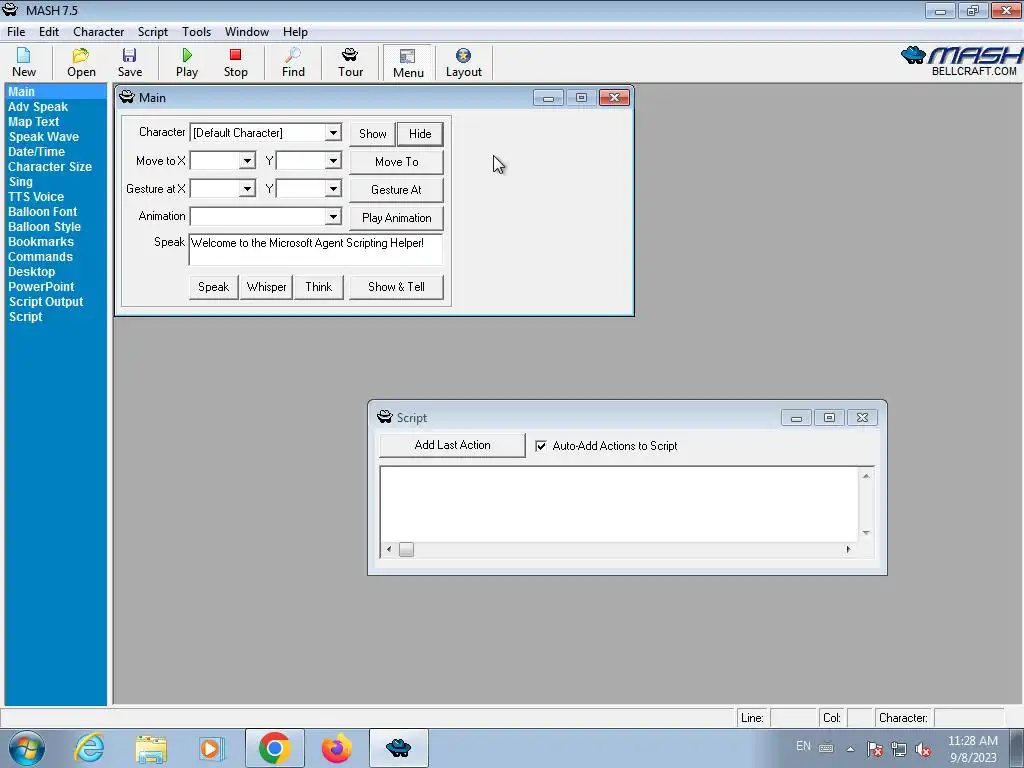Open the Script menu
Viewport: 1024px width, 768px height.
click(153, 31)
